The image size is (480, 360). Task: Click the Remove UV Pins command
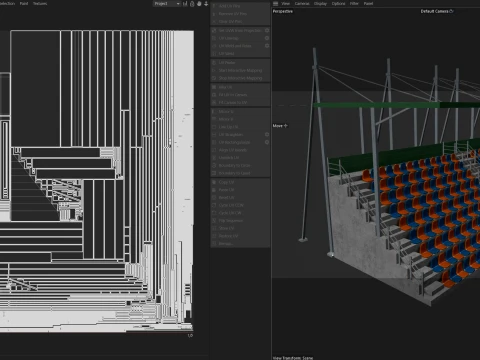click(x=240, y=14)
